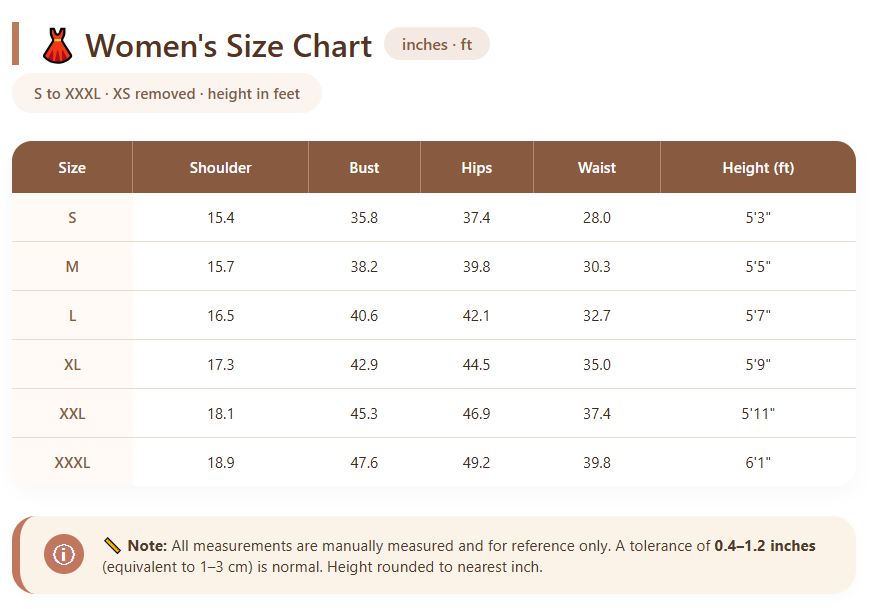Select the Waist column header
The width and height of the screenshot is (875, 609).
pyautogui.click(x=596, y=168)
